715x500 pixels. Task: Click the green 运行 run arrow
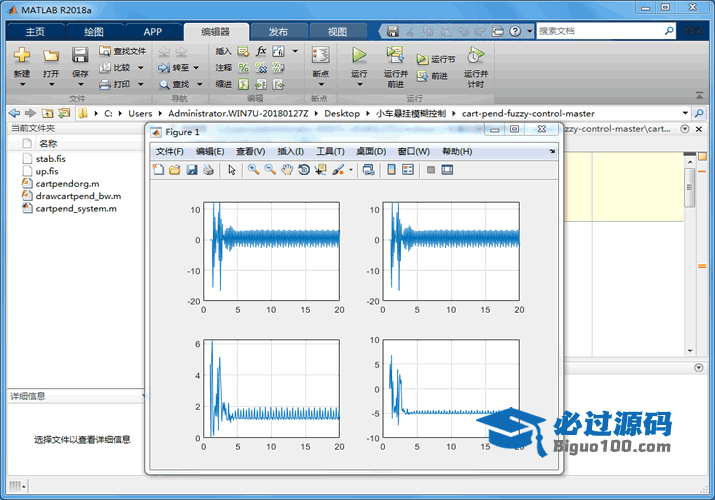(x=359, y=55)
